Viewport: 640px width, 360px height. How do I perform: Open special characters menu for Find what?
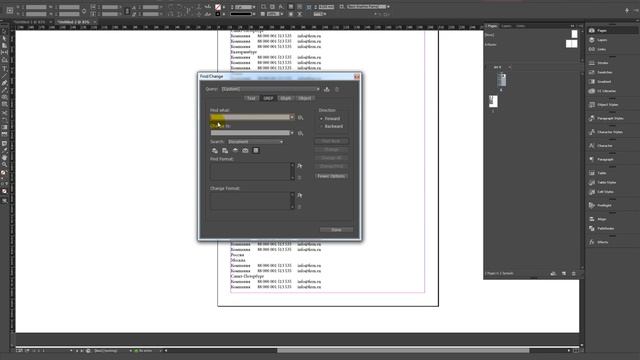click(x=300, y=118)
